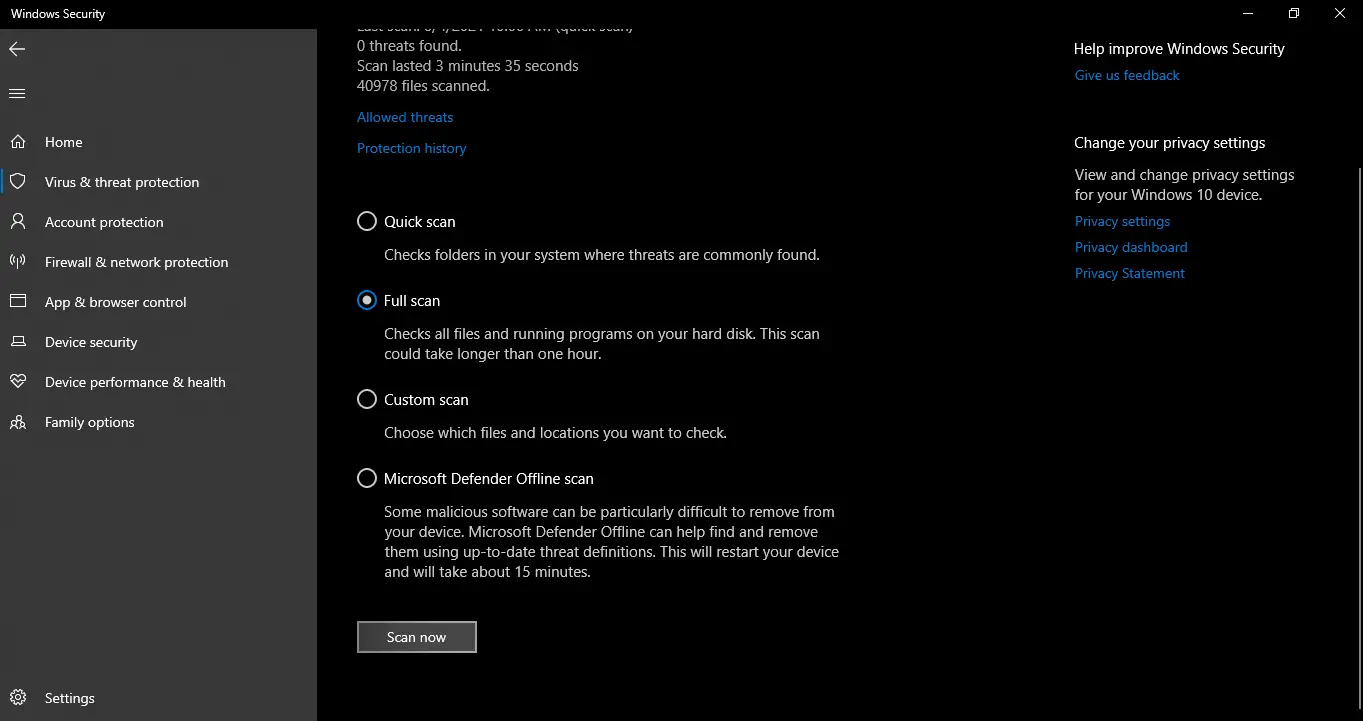Click the Account protection person icon
The height and width of the screenshot is (721, 1363).
[18, 222]
